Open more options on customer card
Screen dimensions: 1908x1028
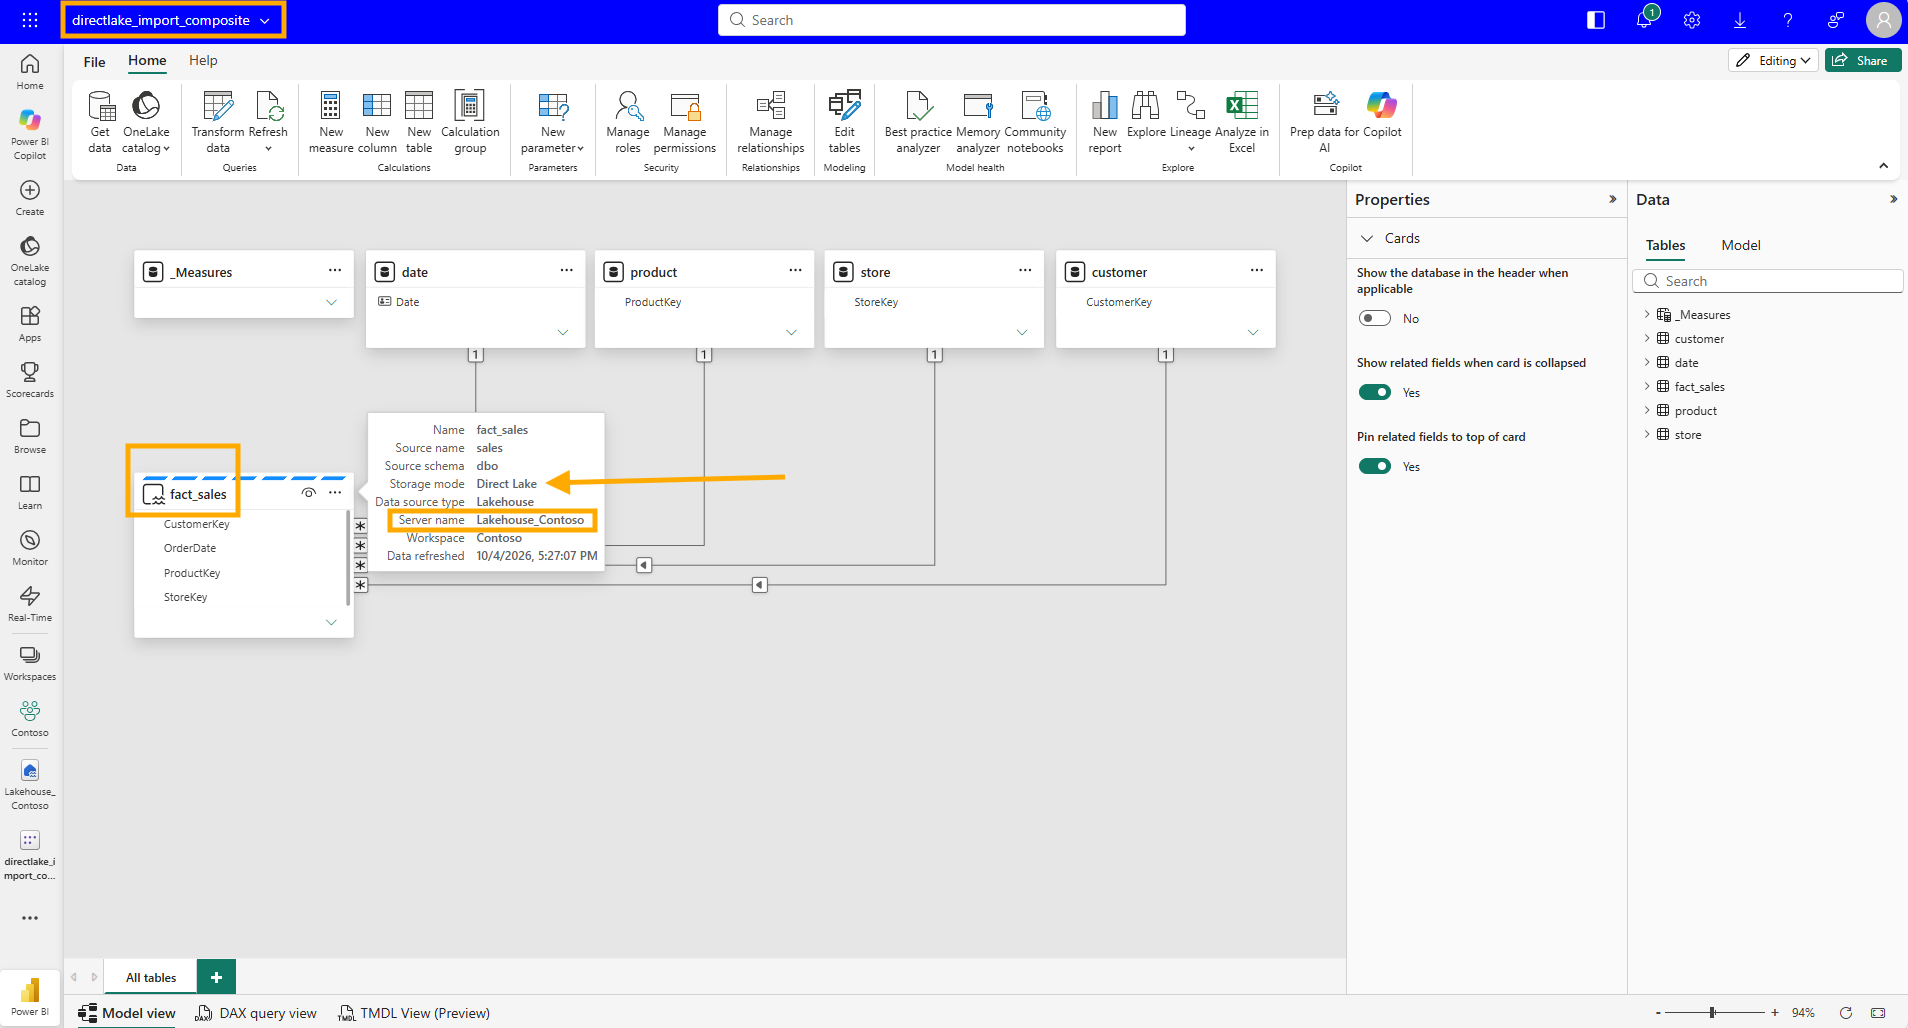point(1257,270)
